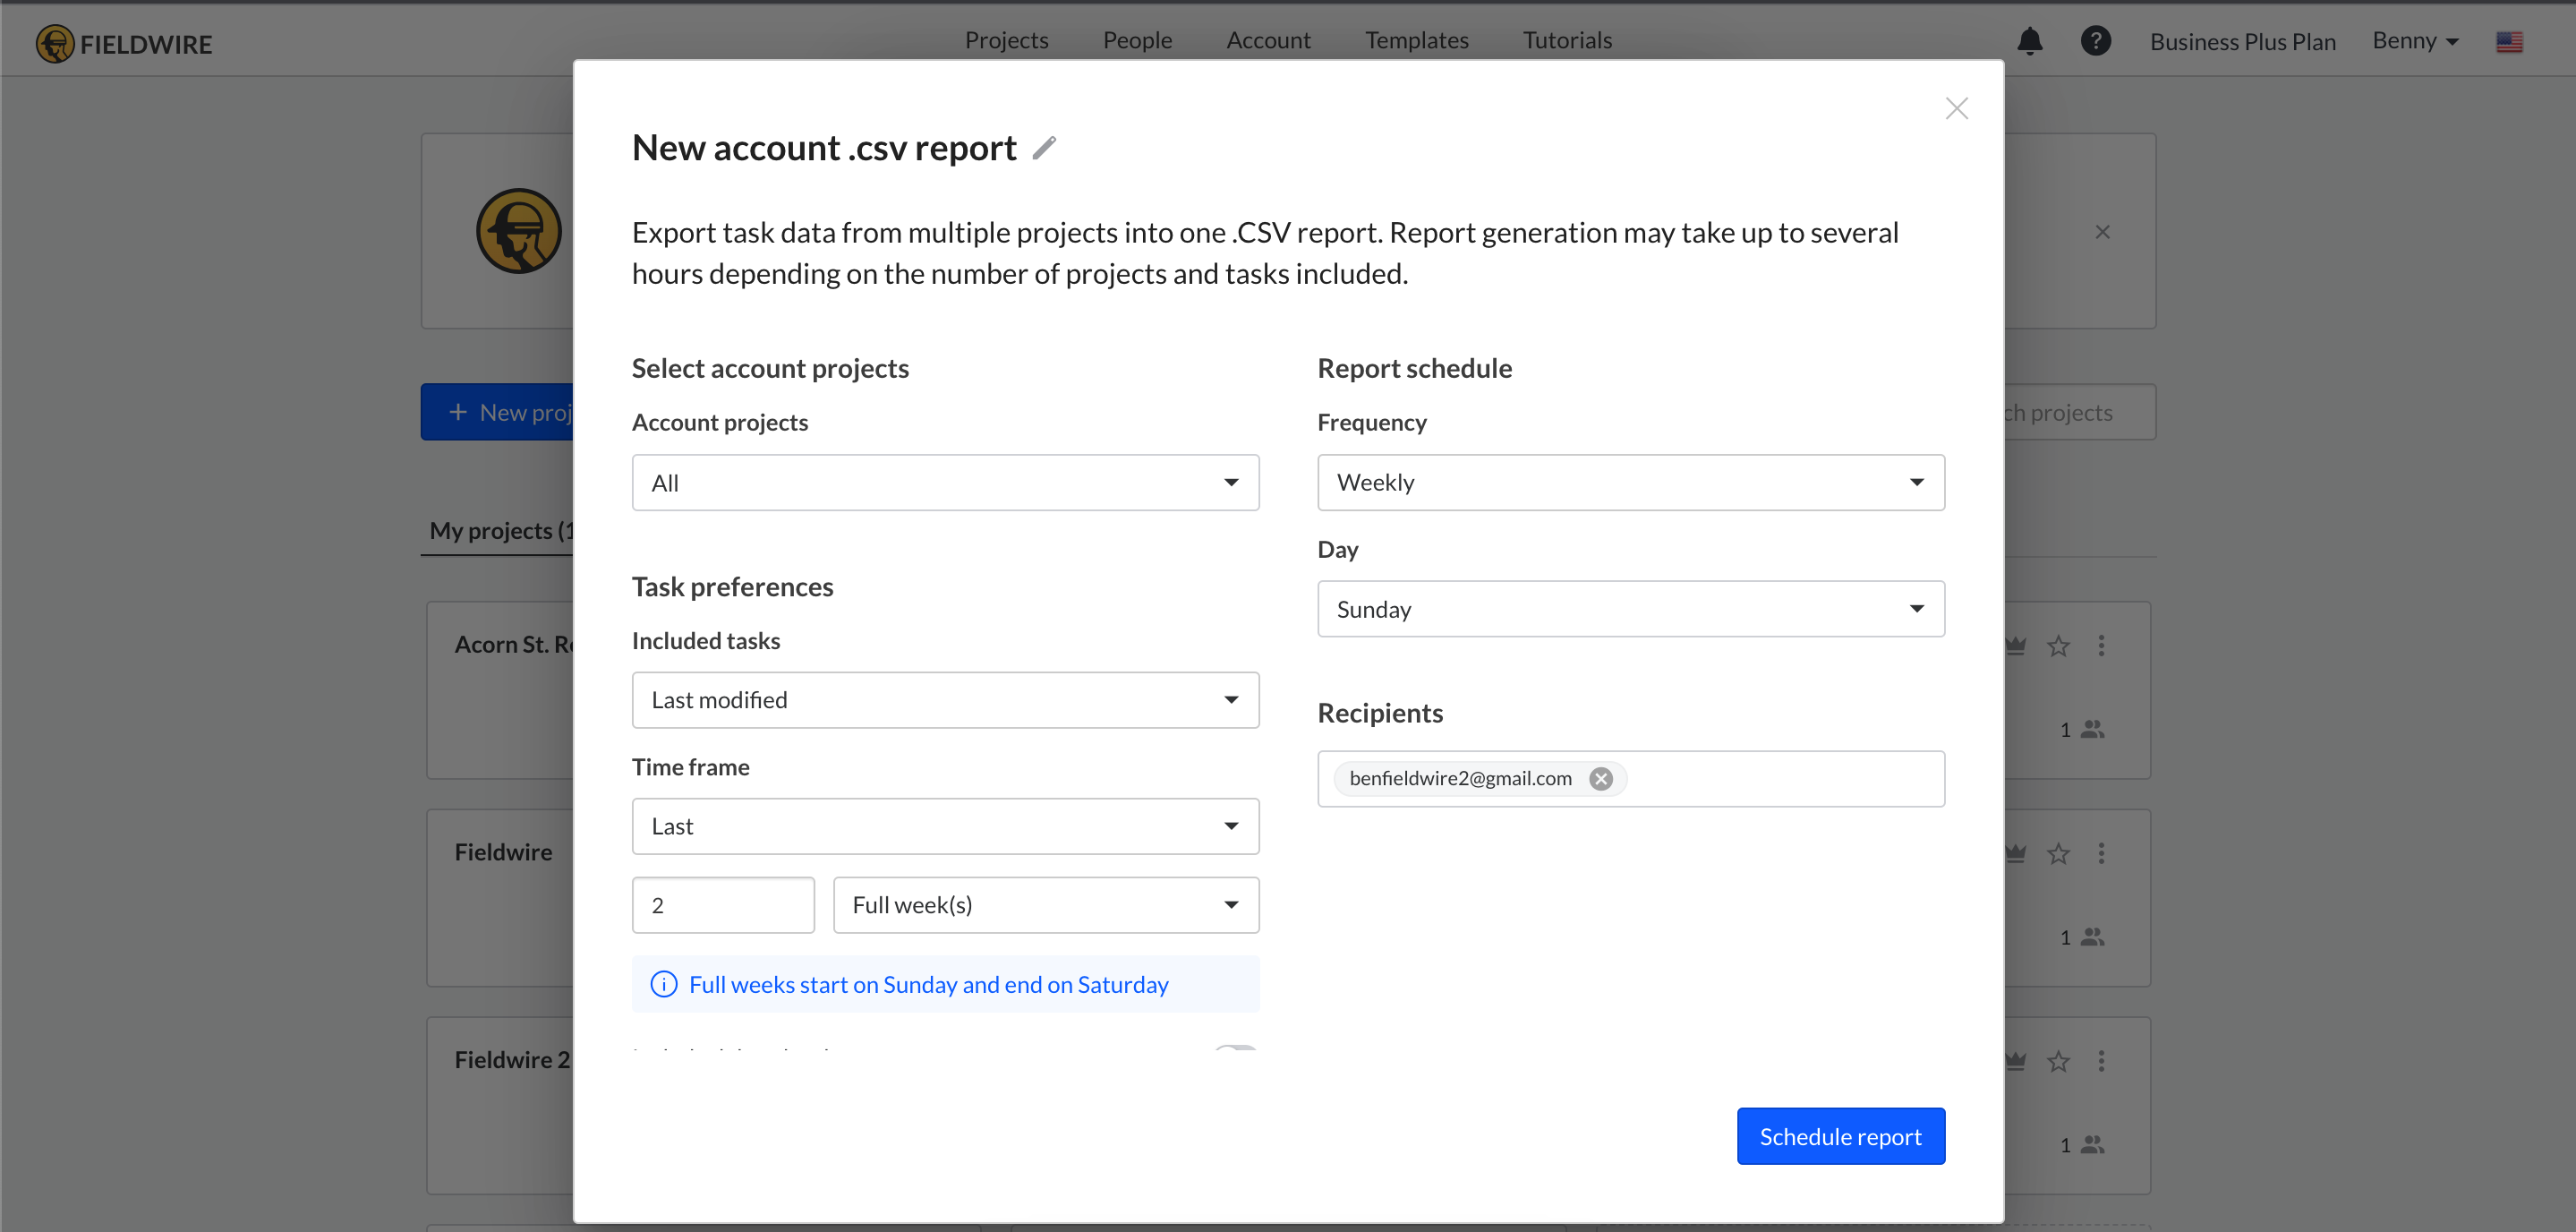Open Templates in the top navigation
Image resolution: width=2576 pixels, height=1232 pixels.
pos(1416,40)
